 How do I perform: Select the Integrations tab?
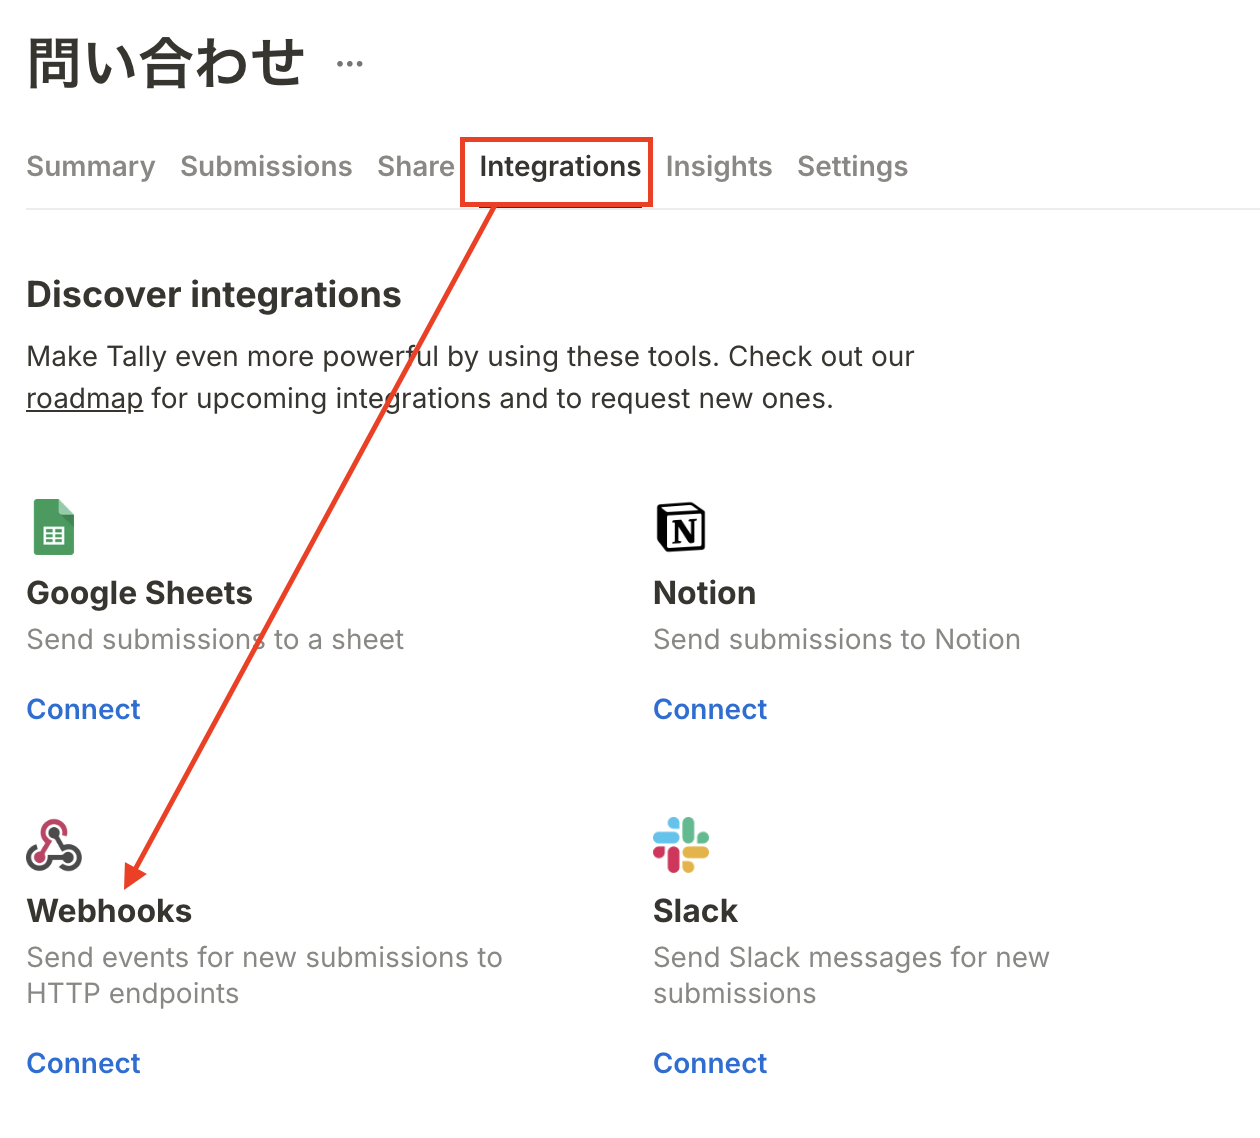tap(560, 167)
